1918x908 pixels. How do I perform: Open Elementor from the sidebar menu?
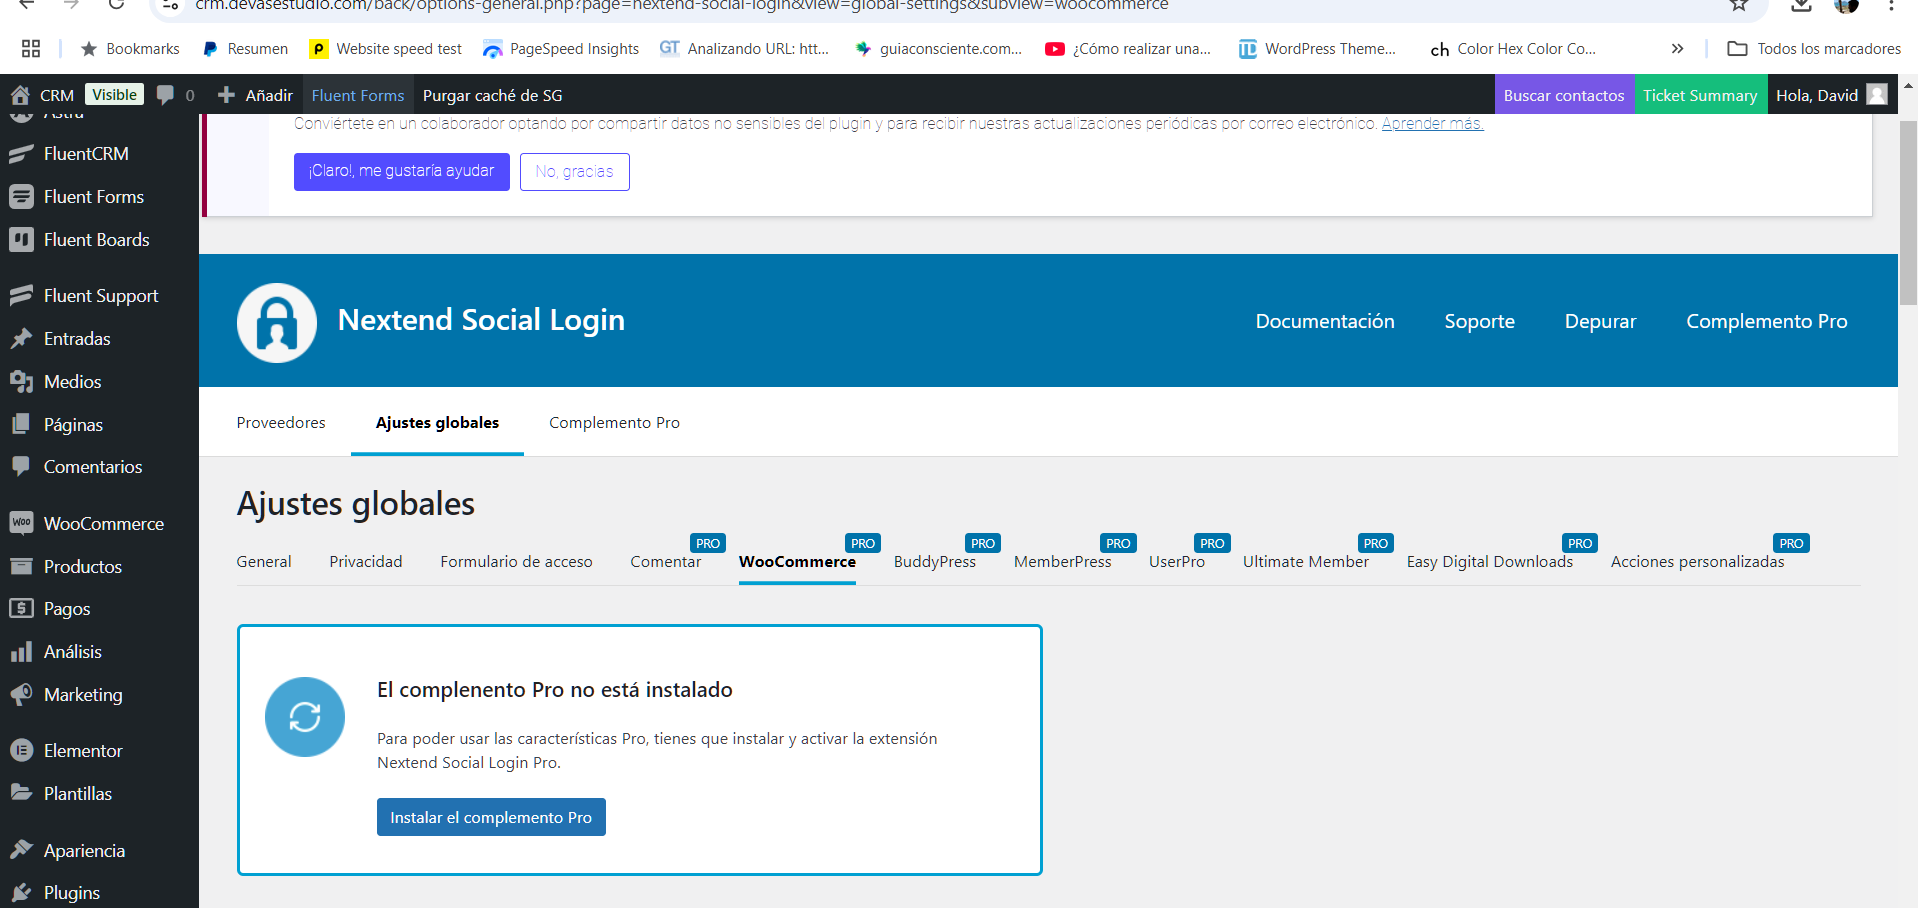pyautogui.click(x=83, y=751)
